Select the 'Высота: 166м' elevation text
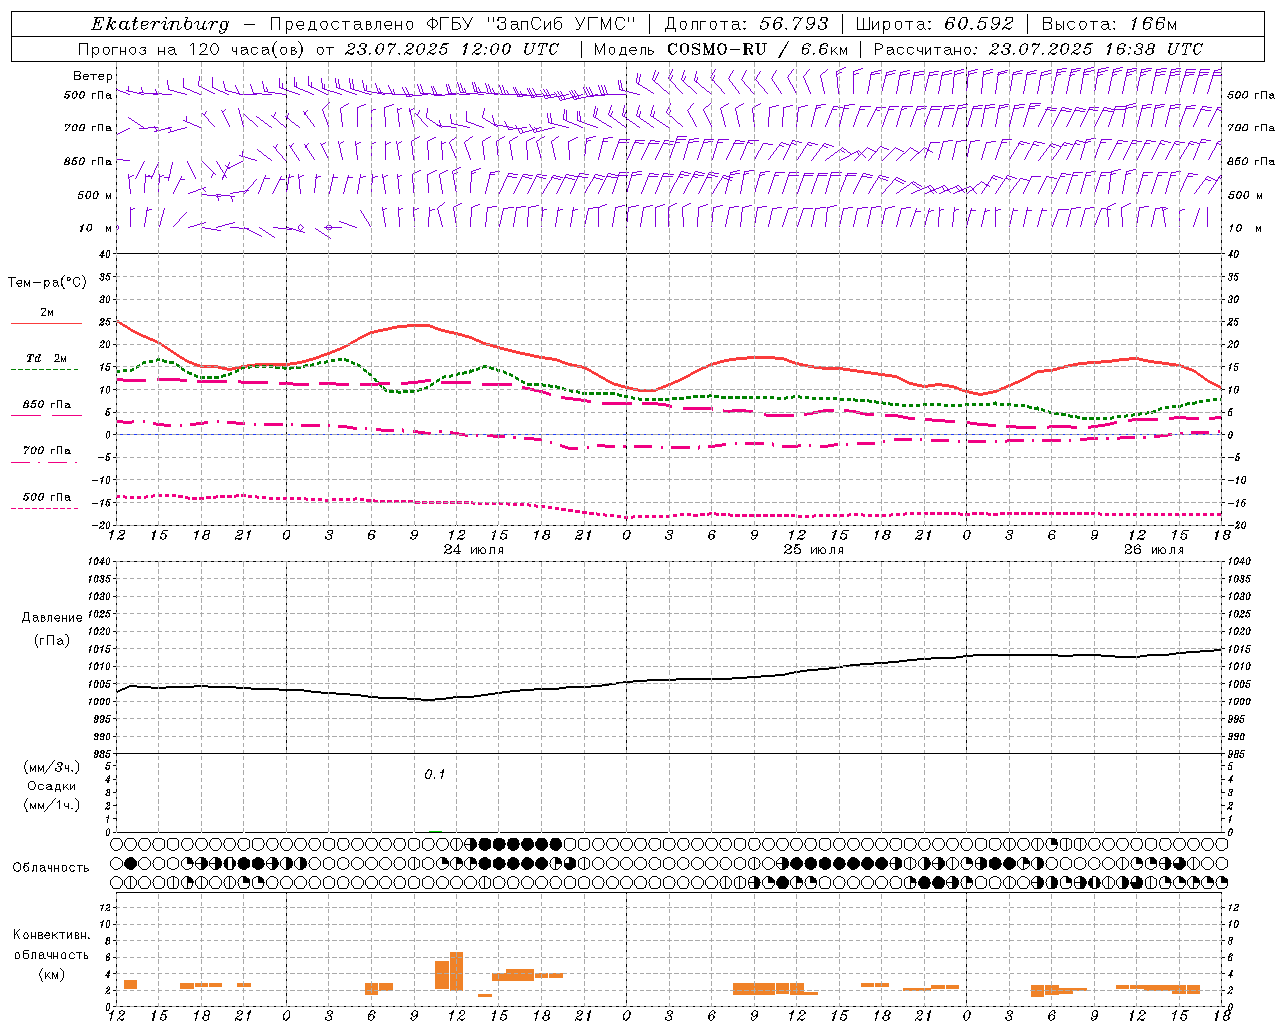 point(1109,24)
